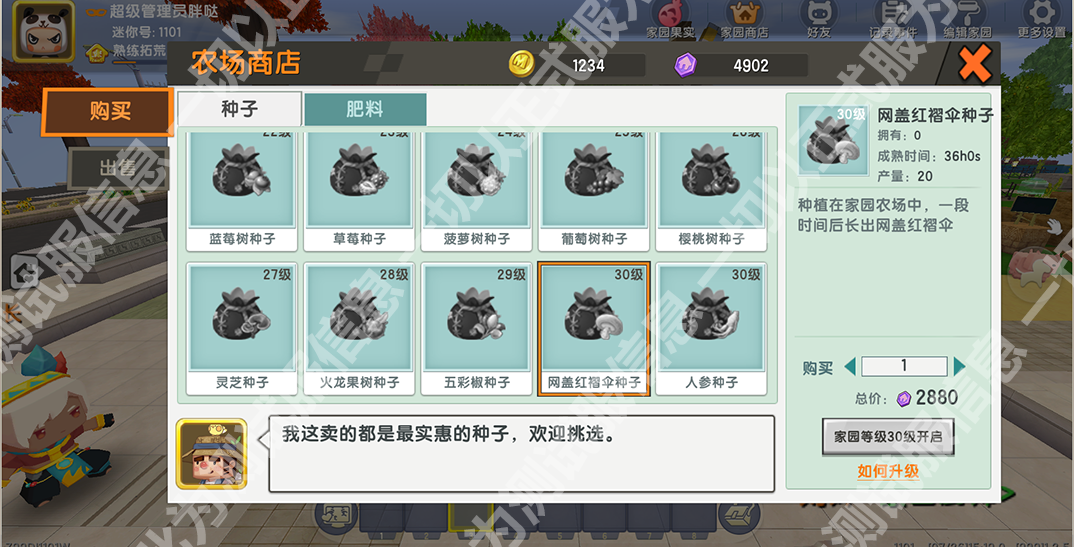Screen dimensions: 1074x547
Task: Select the 草莓种子 seed bag
Action: (x=359, y=190)
